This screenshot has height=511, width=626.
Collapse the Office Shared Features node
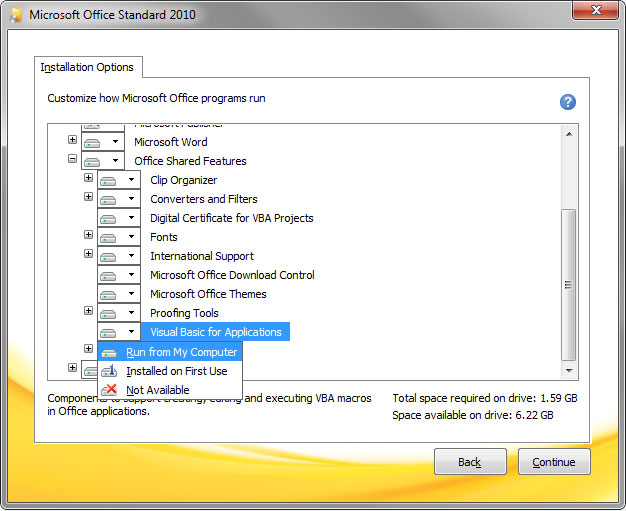click(72, 158)
